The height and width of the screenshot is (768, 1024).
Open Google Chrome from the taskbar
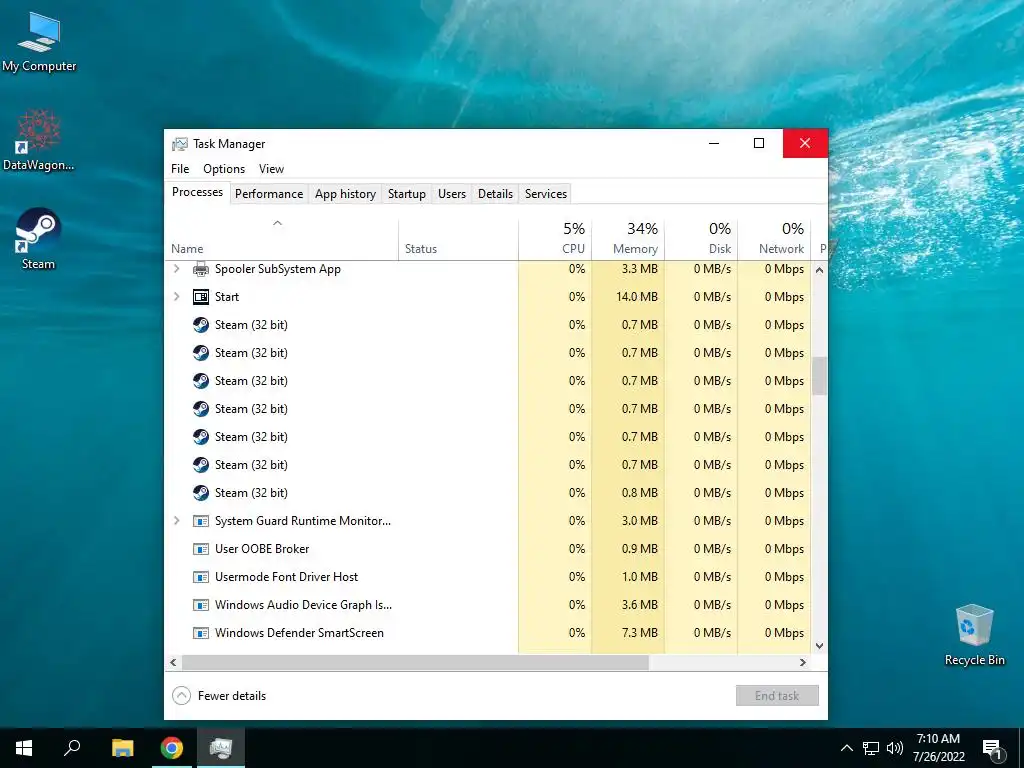coord(172,748)
